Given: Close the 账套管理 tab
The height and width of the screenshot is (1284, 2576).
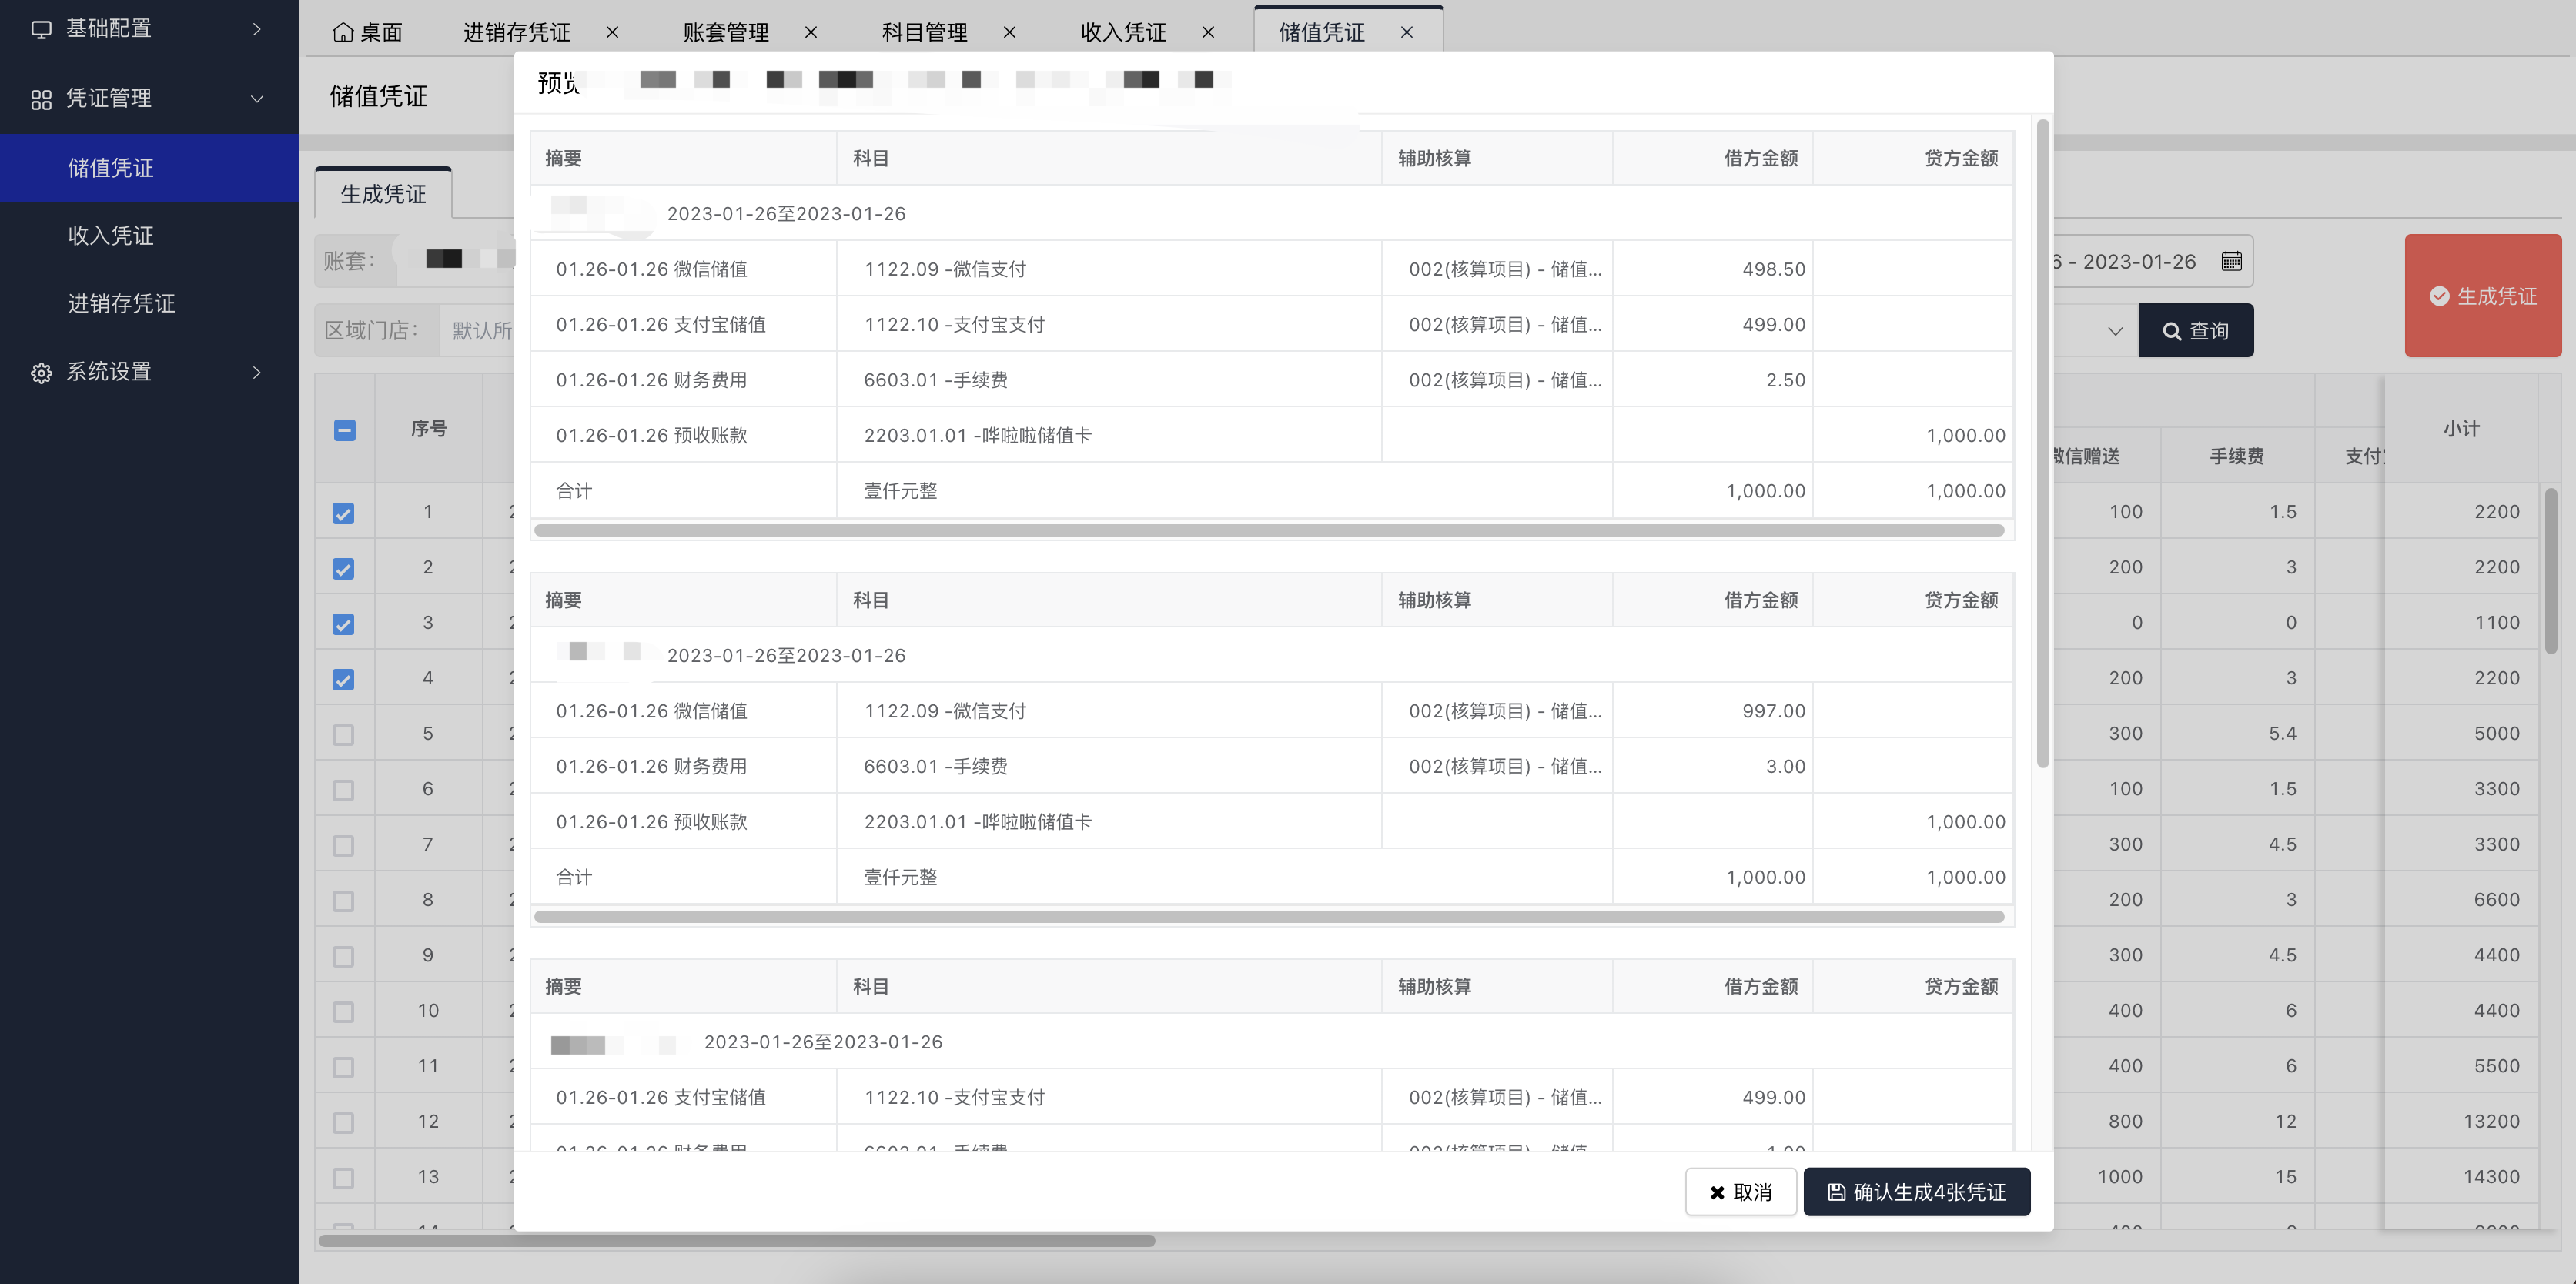Looking at the screenshot, I should click(811, 32).
